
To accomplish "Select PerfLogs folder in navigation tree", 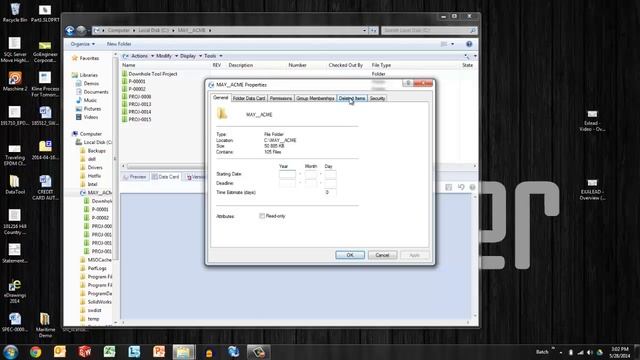I will [x=97, y=268].
